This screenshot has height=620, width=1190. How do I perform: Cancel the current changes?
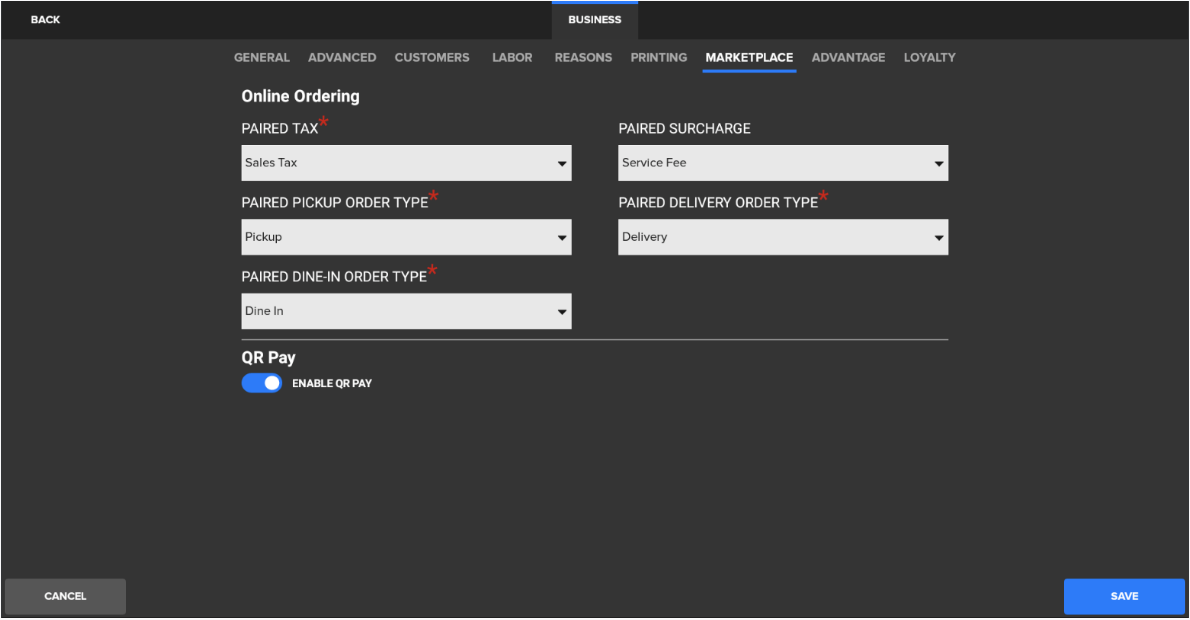[64, 596]
